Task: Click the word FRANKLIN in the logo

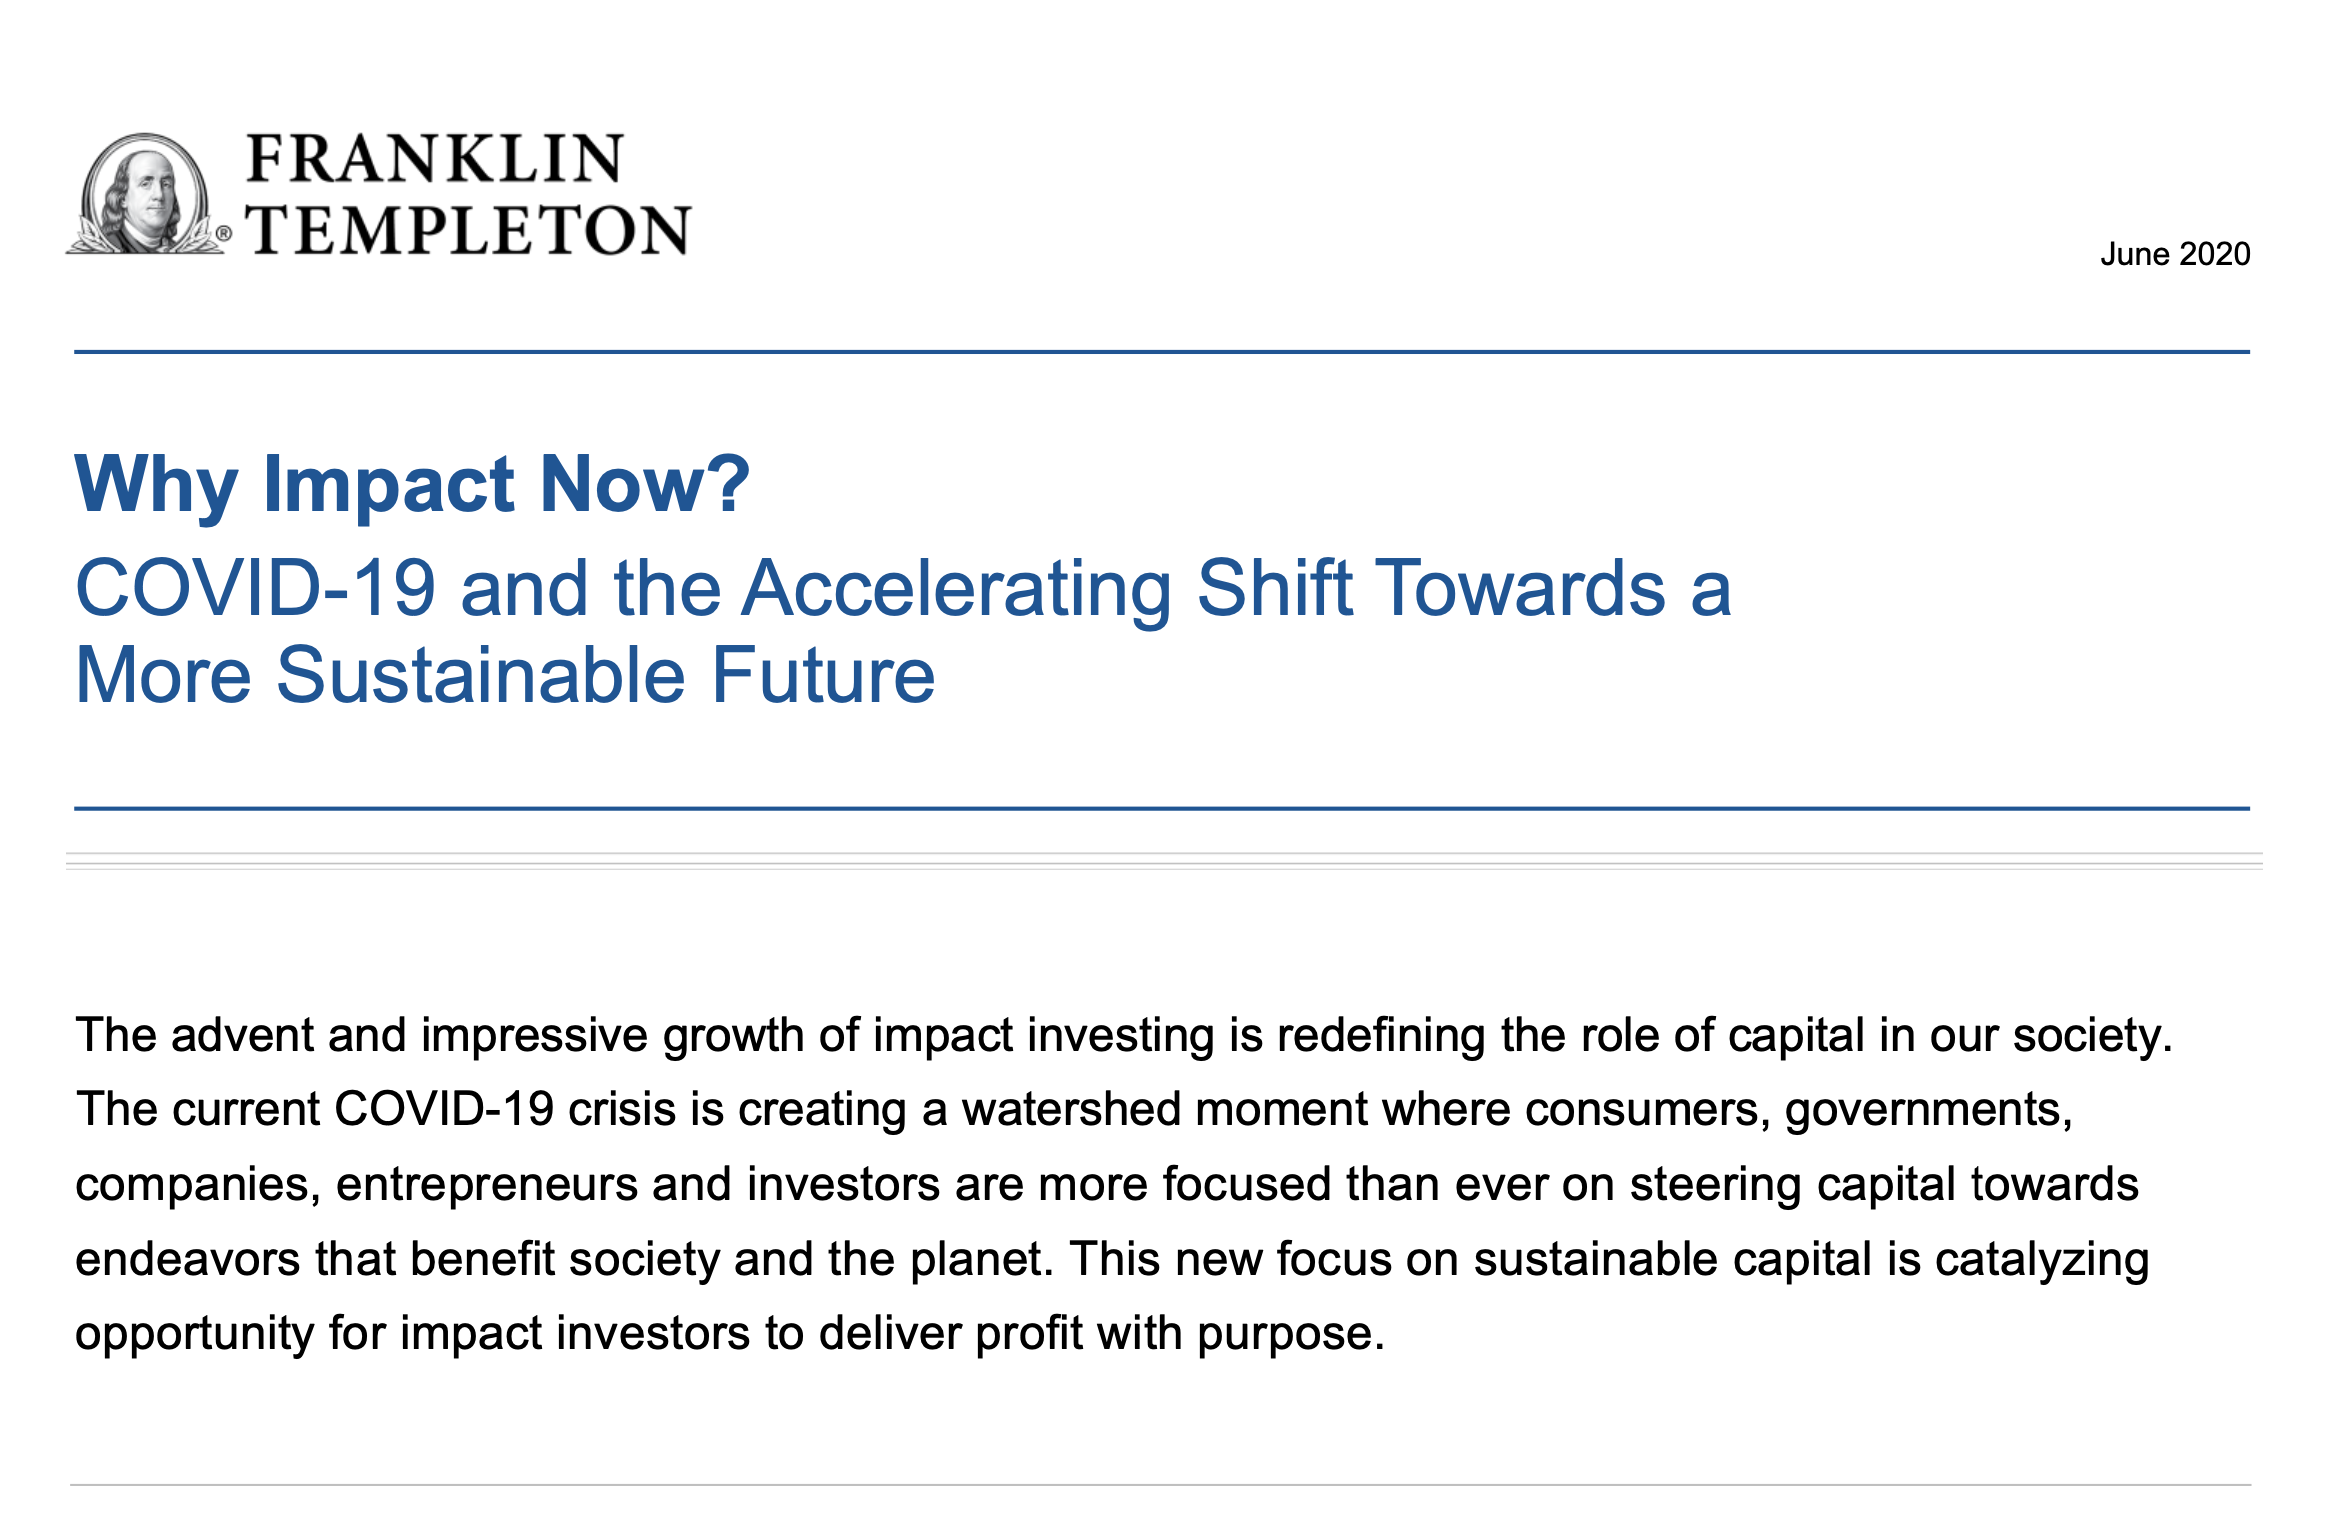Action: (435, 159)
